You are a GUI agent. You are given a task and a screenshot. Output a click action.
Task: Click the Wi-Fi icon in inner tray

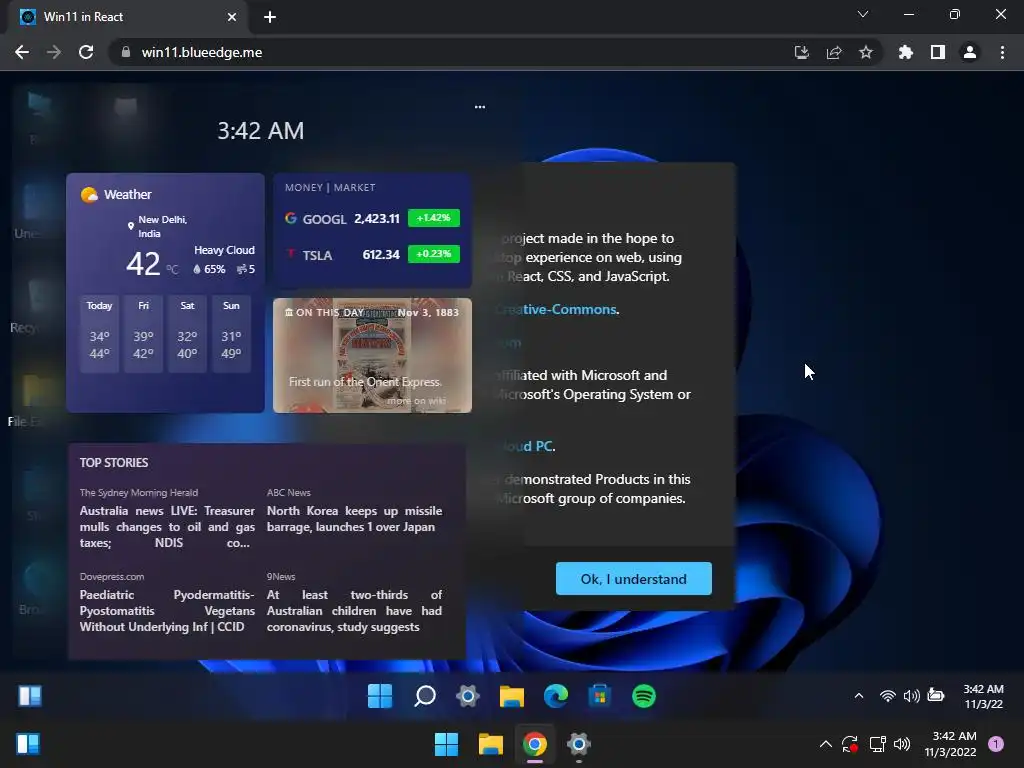pos(887,696)
